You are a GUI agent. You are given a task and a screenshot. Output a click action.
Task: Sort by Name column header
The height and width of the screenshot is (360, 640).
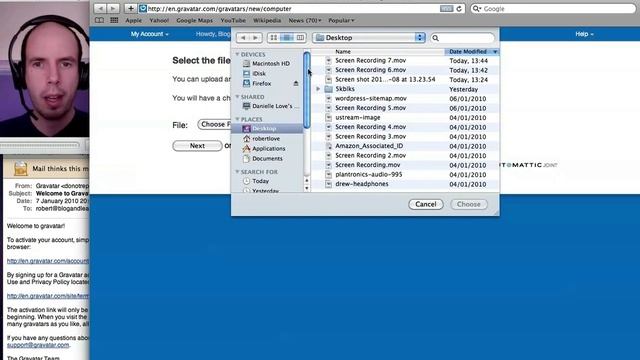pos(378,52)
